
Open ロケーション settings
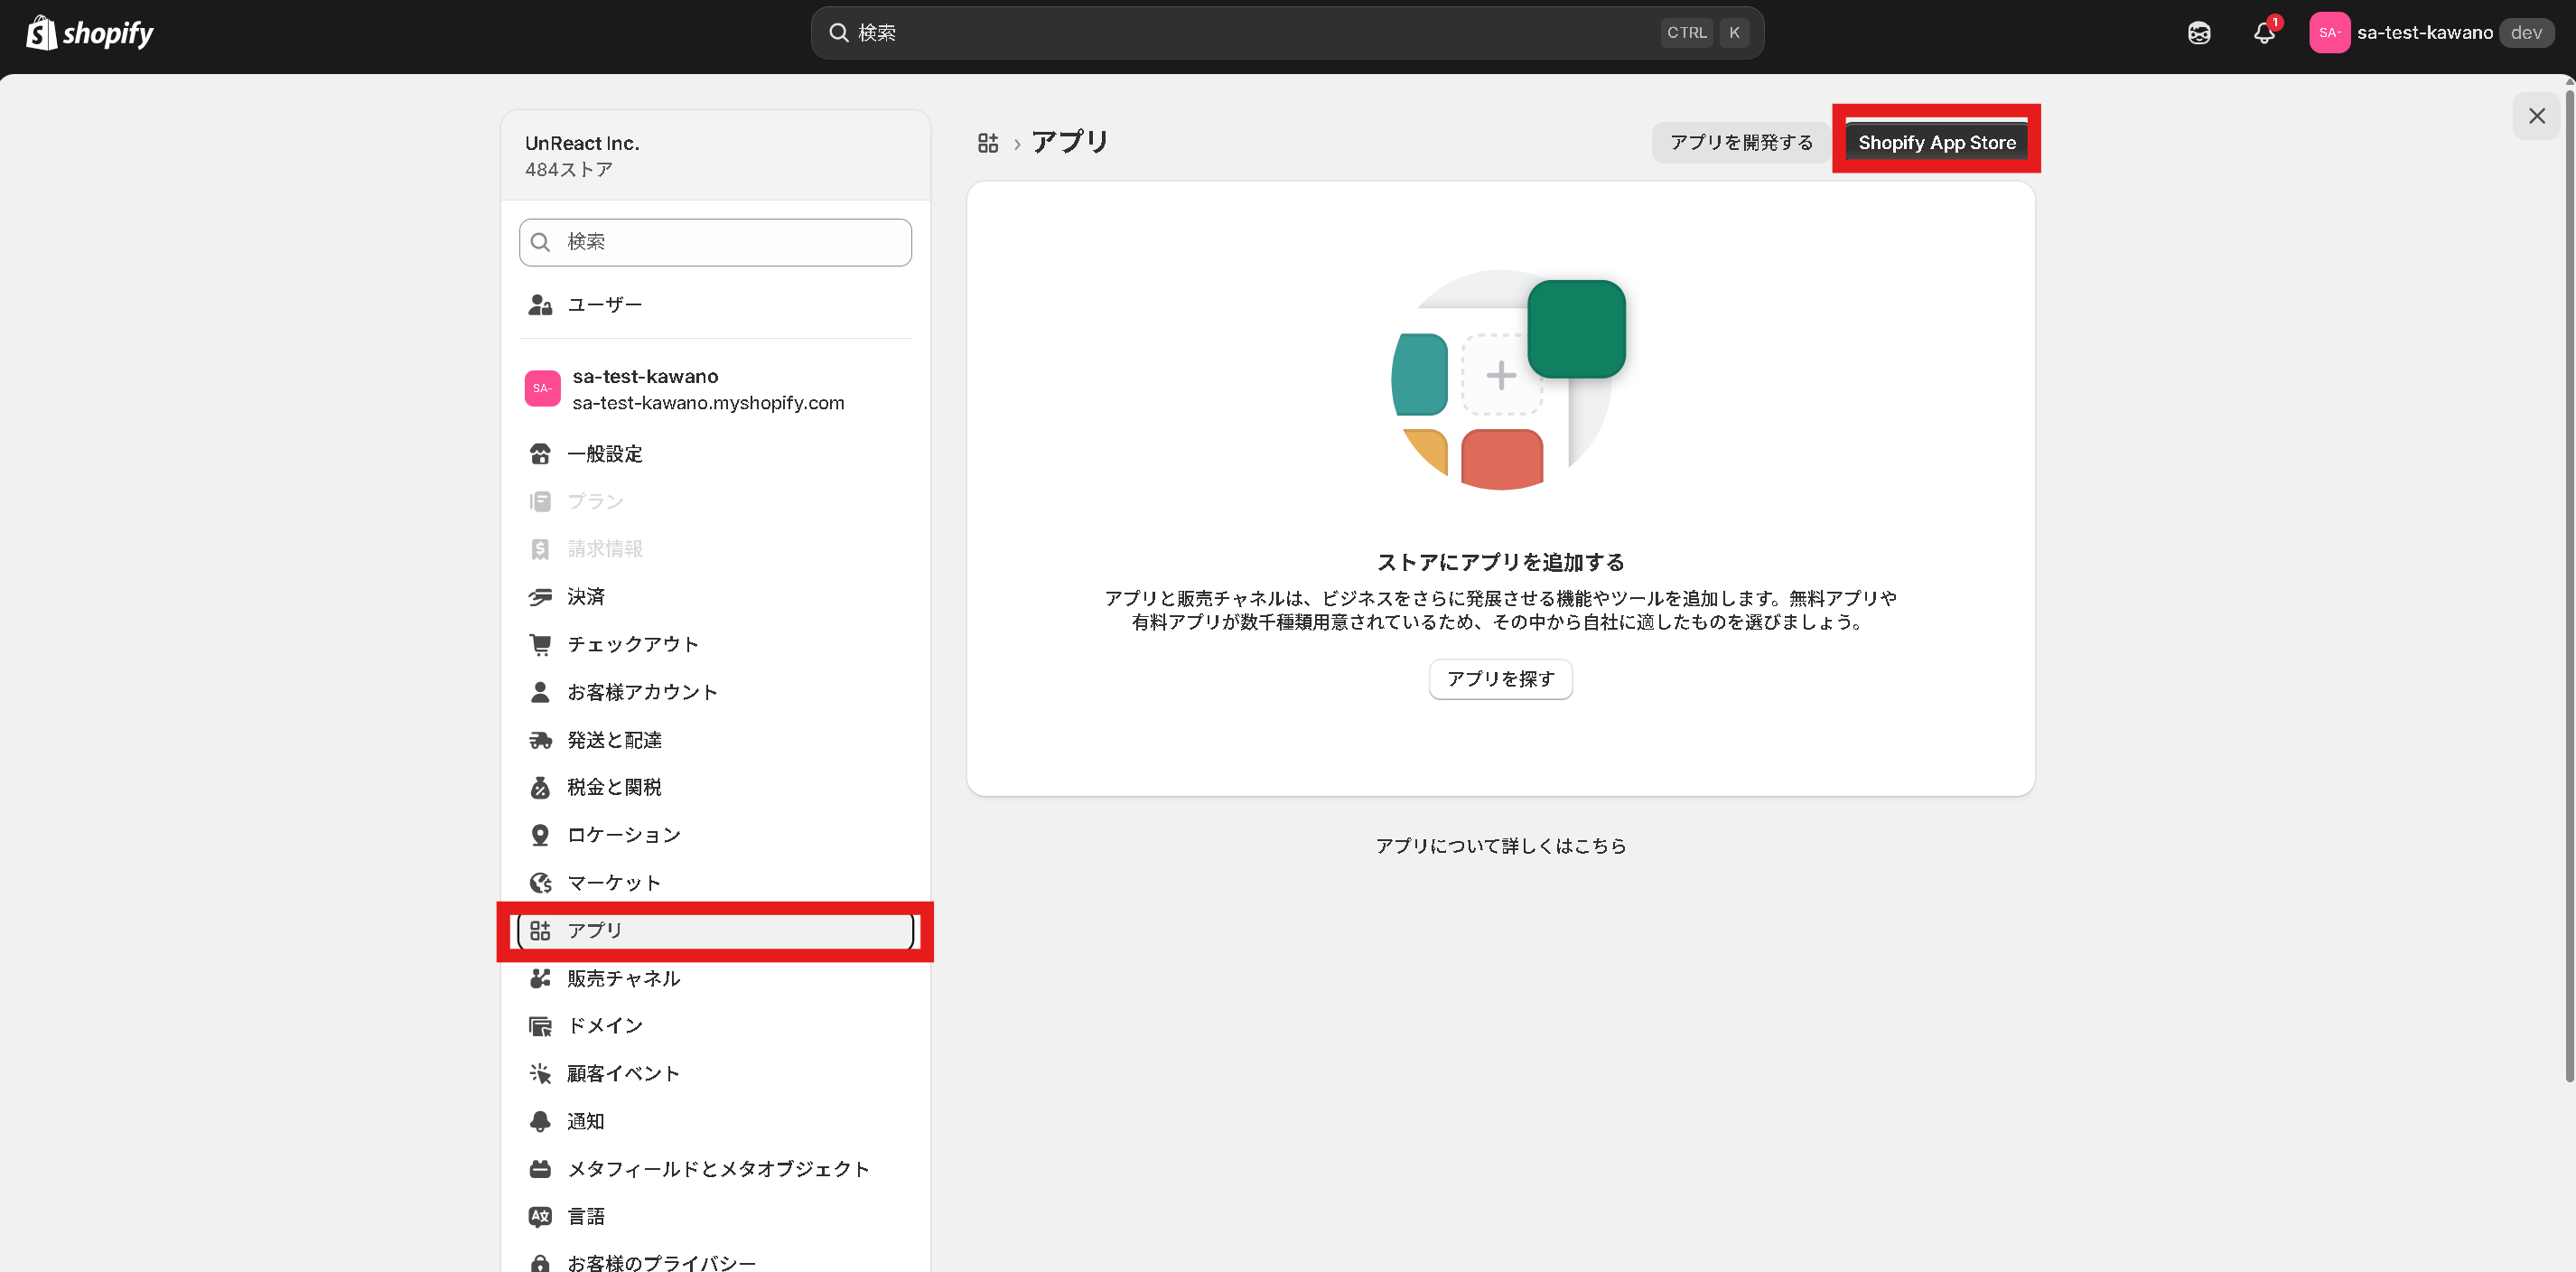click(715, 835)
